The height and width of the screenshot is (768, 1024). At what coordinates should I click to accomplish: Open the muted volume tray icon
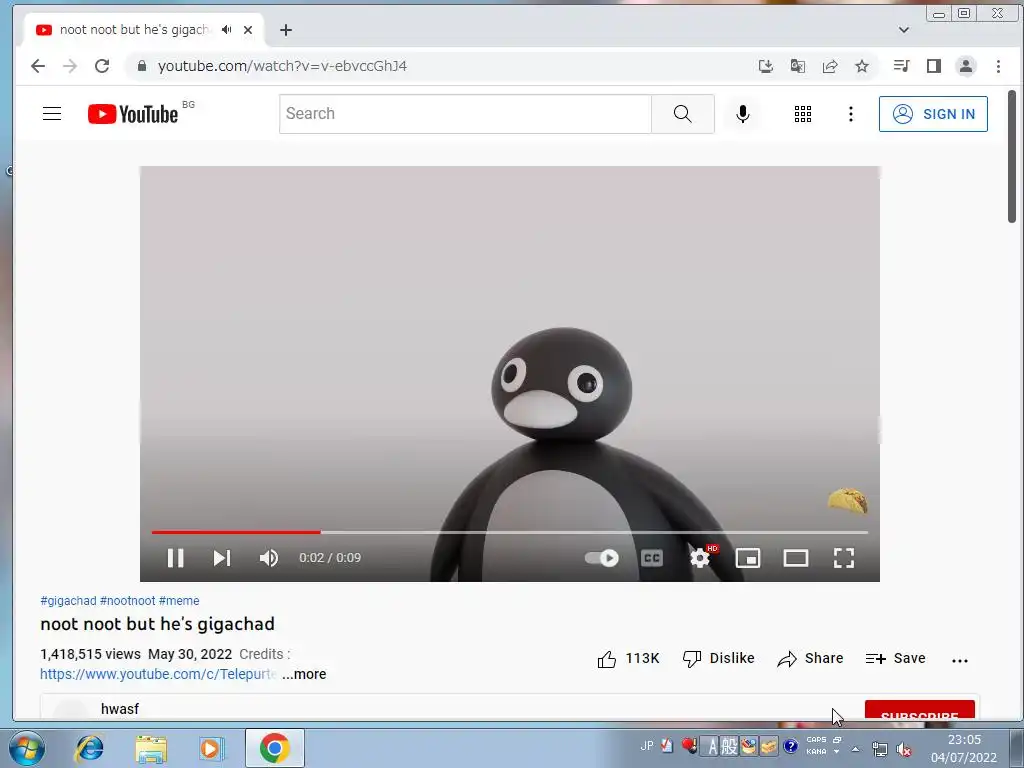(x=904, y=749)
